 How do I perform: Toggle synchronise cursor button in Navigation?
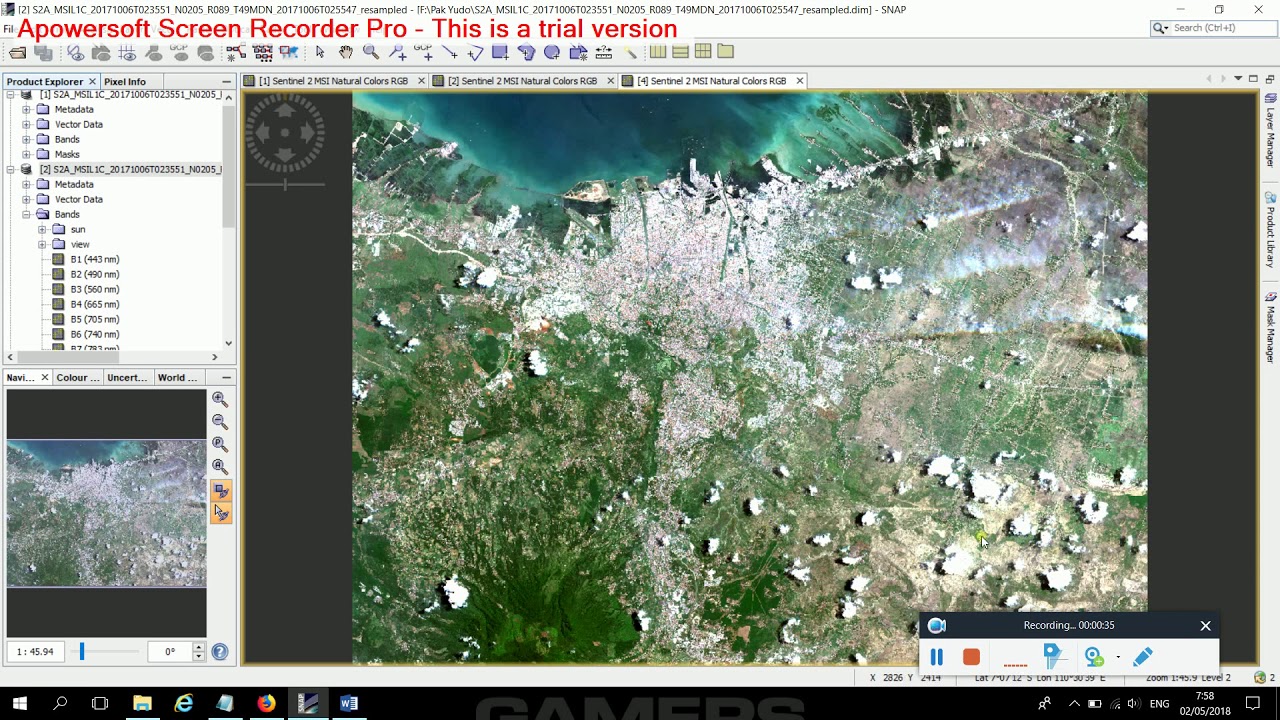[x=221, y=513]
